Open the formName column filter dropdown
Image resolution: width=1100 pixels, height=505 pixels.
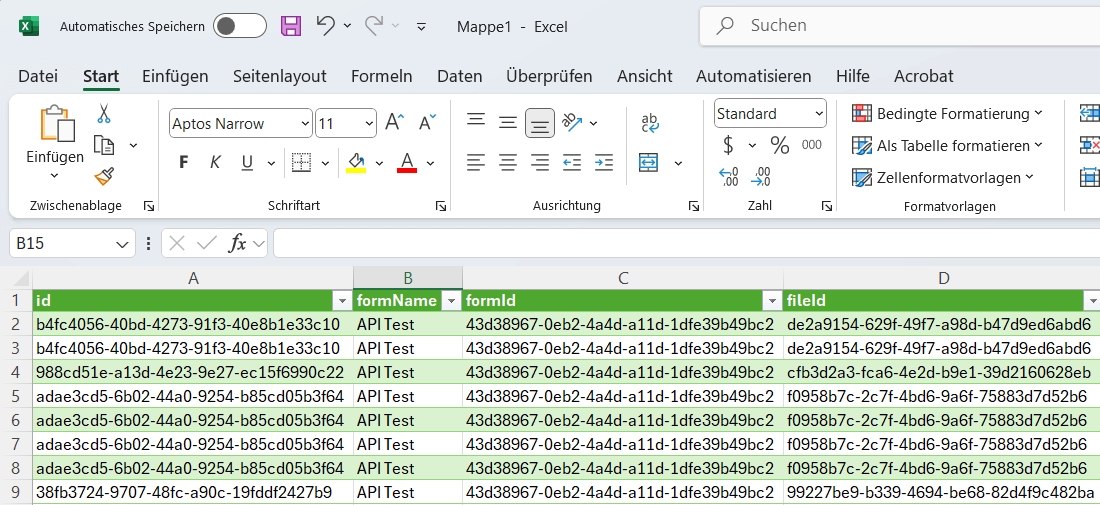451,301
